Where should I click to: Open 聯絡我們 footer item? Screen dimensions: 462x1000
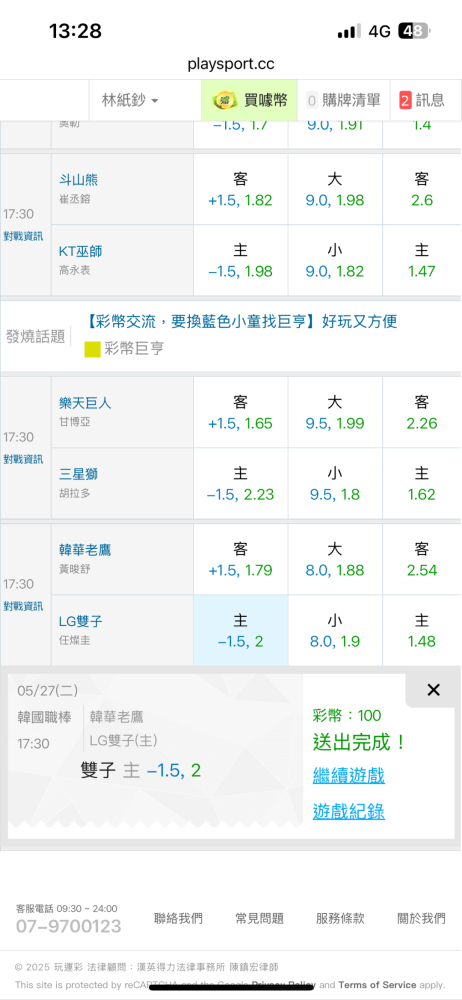coord(179,918)
